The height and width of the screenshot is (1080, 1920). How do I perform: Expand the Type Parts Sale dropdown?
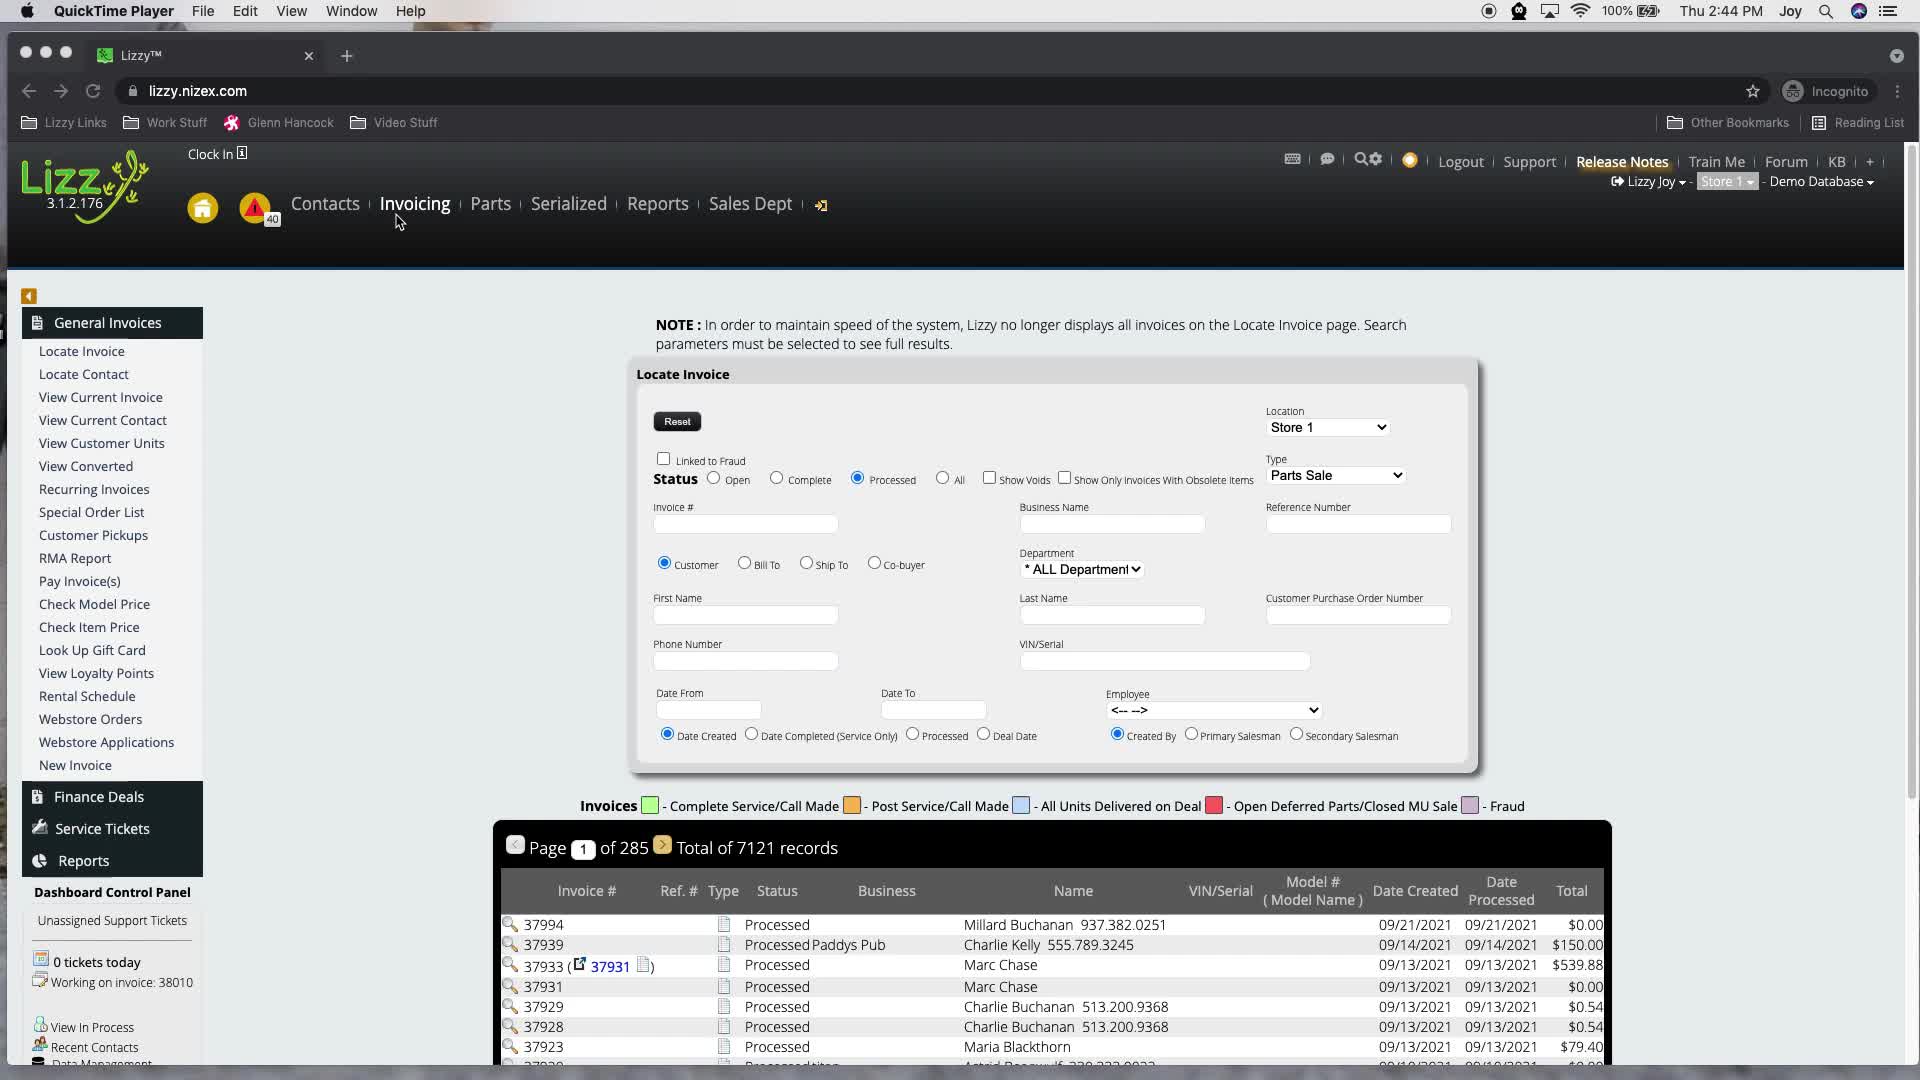point(1335,475)
